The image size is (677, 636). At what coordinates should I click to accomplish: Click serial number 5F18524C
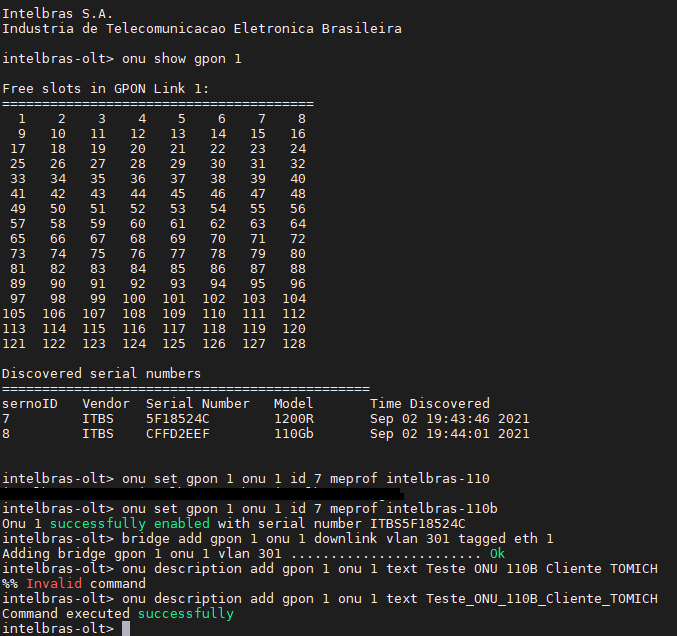(x=177, y=419)
